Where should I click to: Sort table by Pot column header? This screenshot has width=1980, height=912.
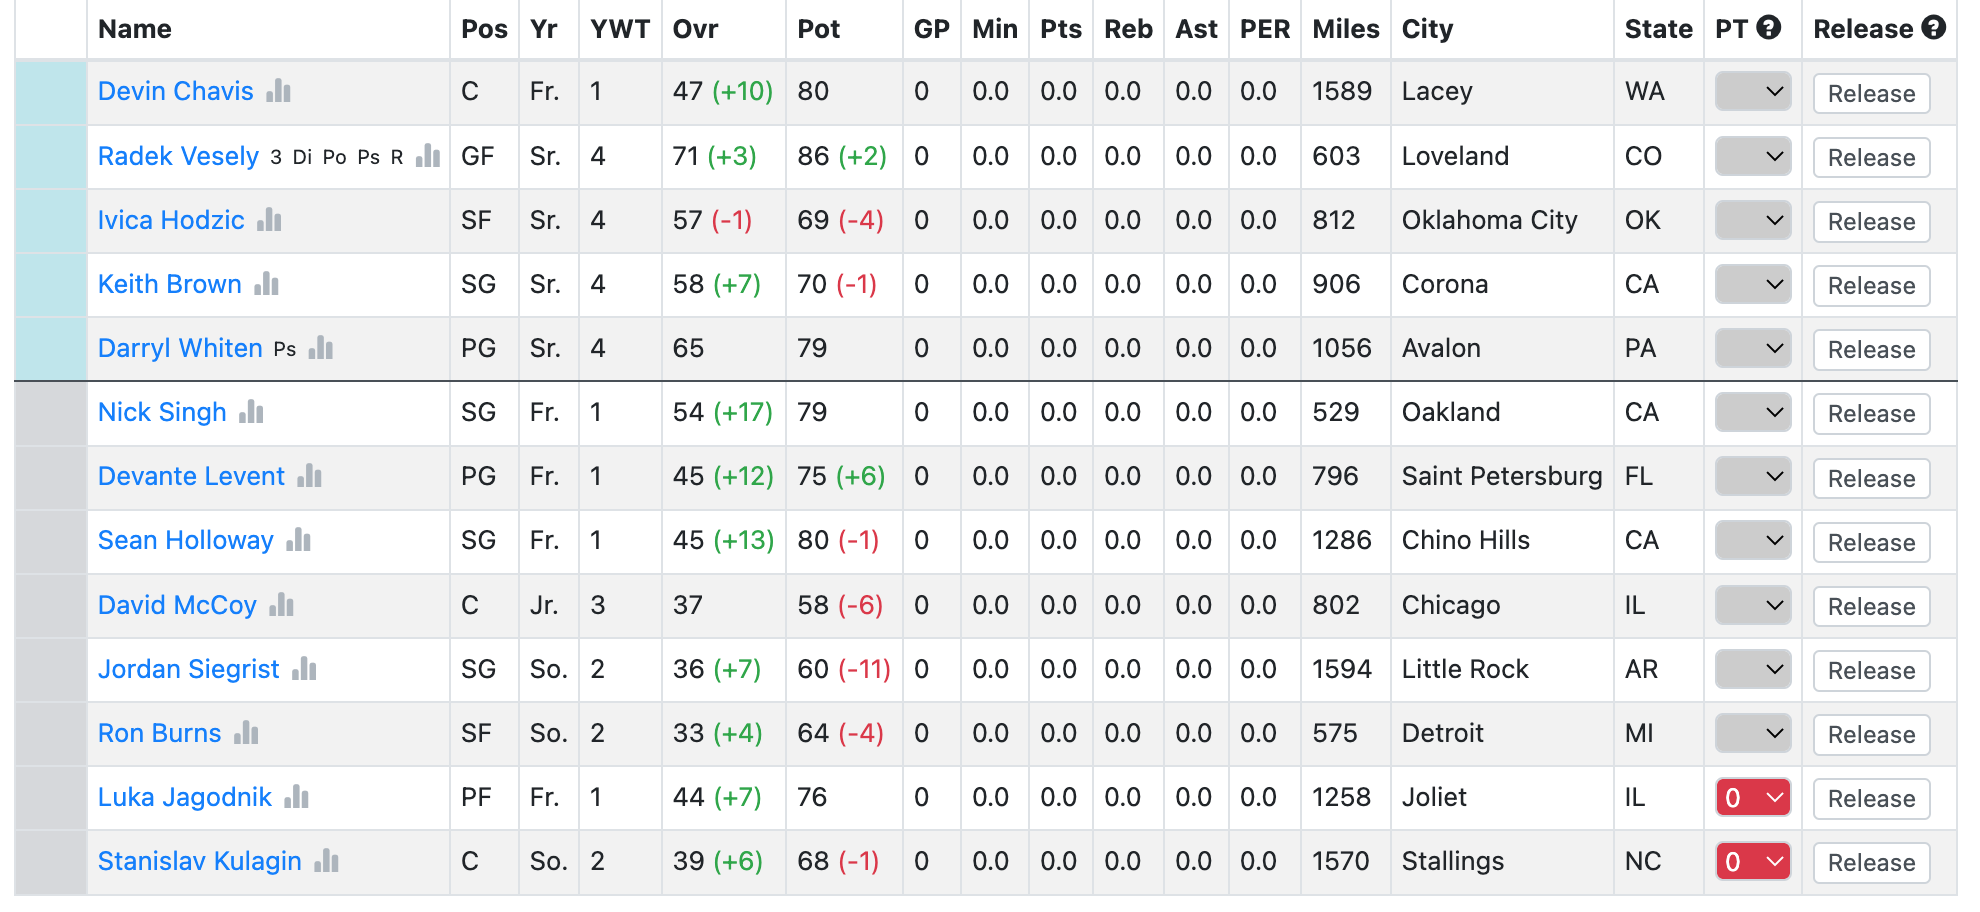click(x=818, y=29)
